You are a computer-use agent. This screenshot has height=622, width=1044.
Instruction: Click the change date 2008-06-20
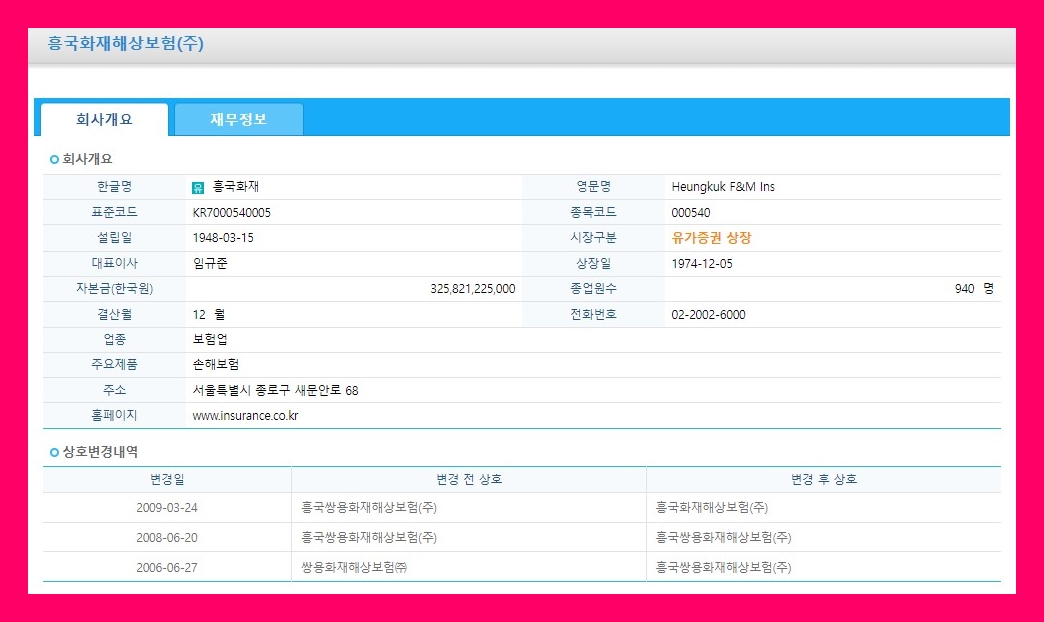click(166, 538)
